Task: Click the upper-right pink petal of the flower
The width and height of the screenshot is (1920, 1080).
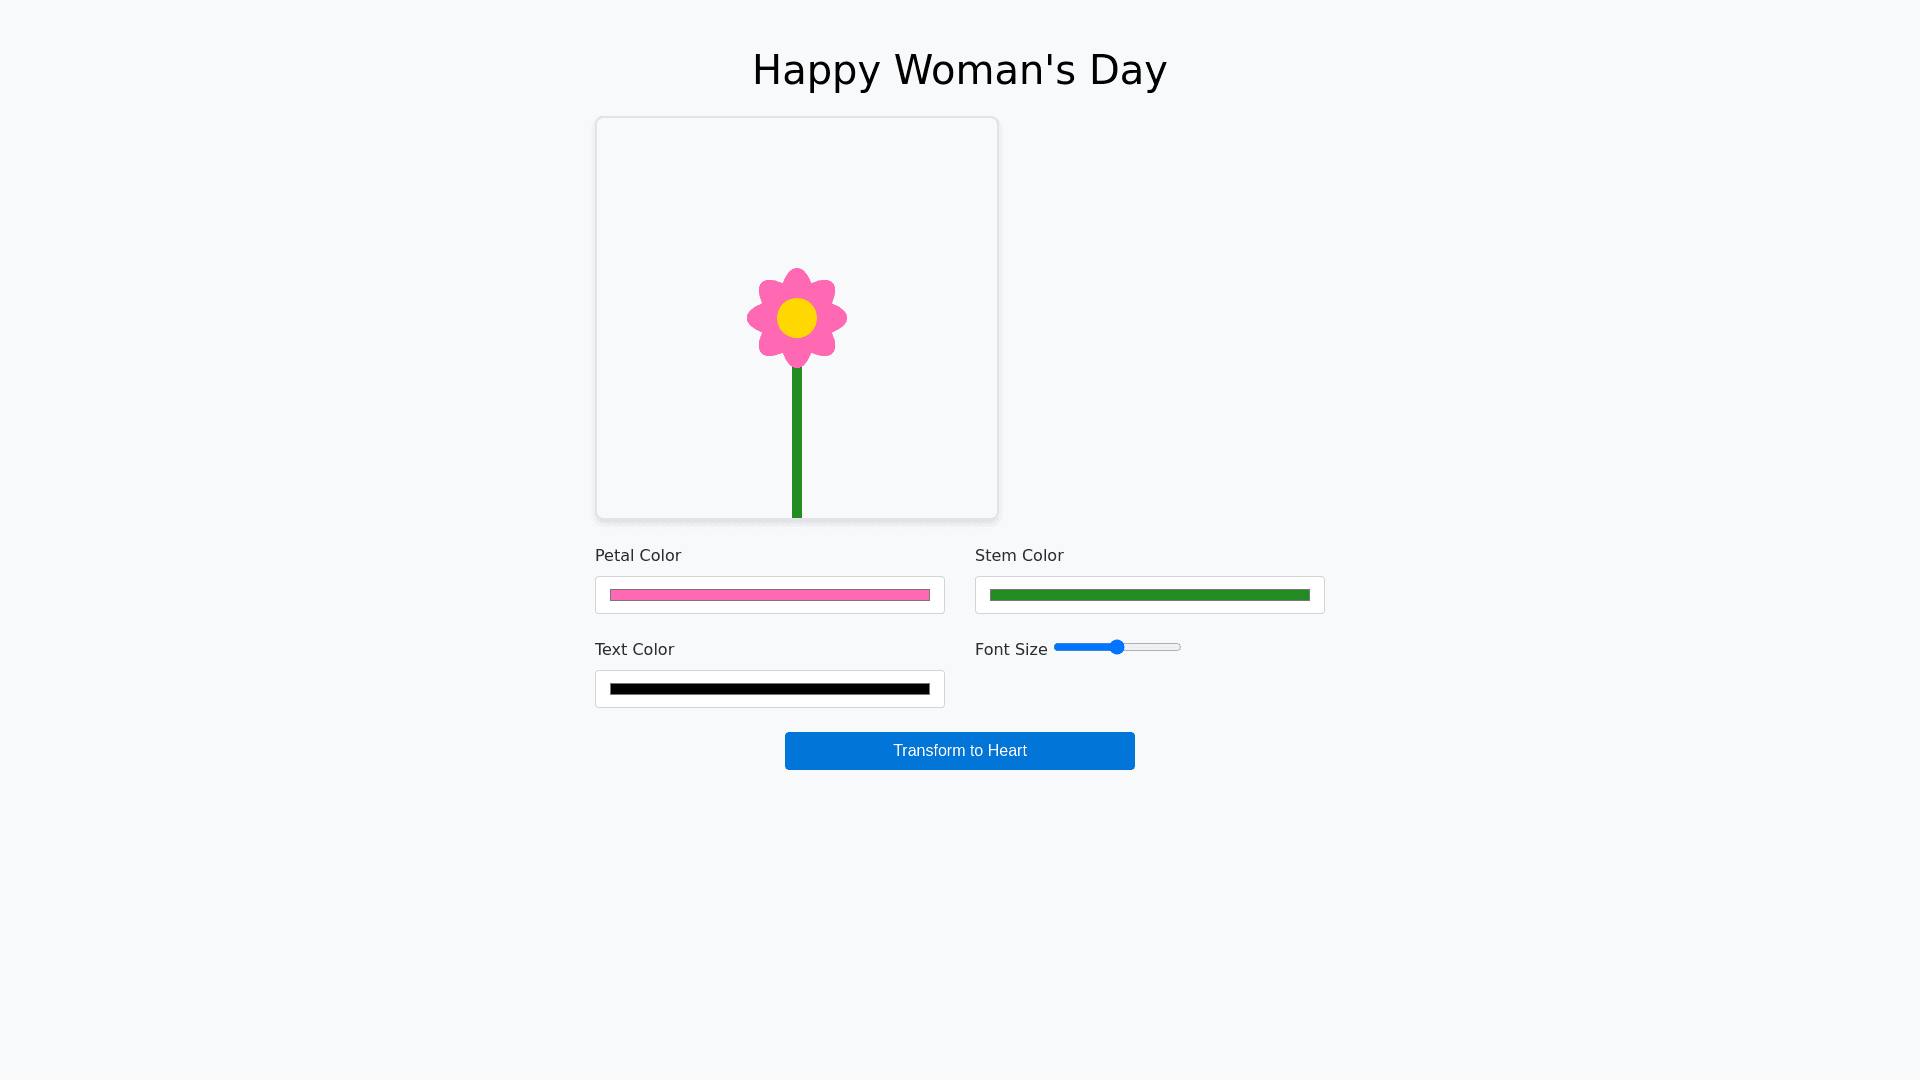Action: coord(824,292)
